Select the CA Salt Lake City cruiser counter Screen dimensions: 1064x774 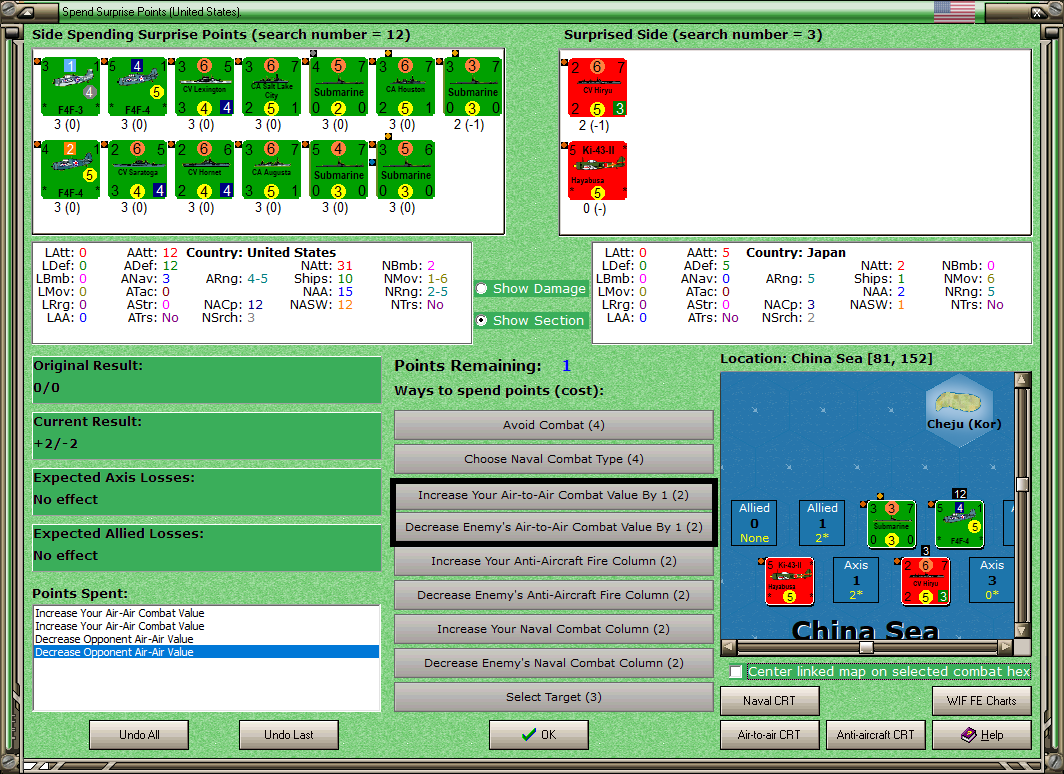271,87
